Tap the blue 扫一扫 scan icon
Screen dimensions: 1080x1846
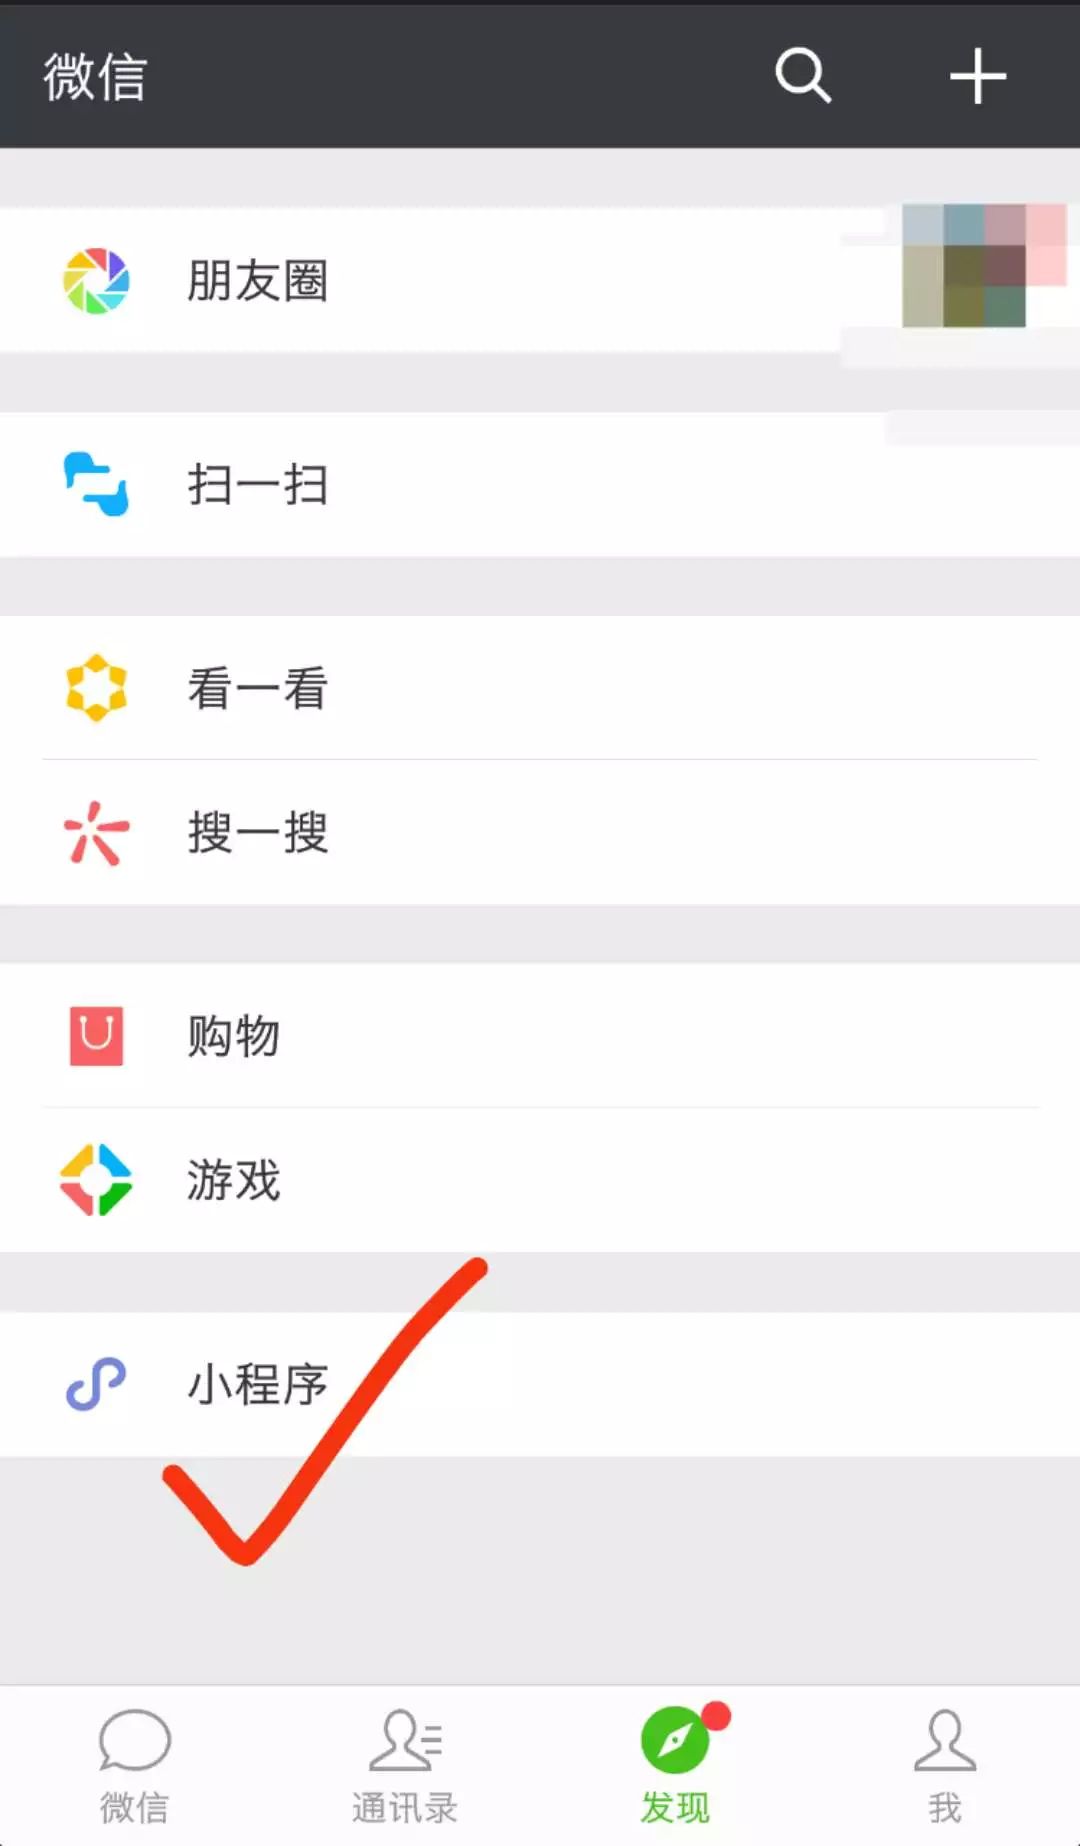click(x=96, y=484)
